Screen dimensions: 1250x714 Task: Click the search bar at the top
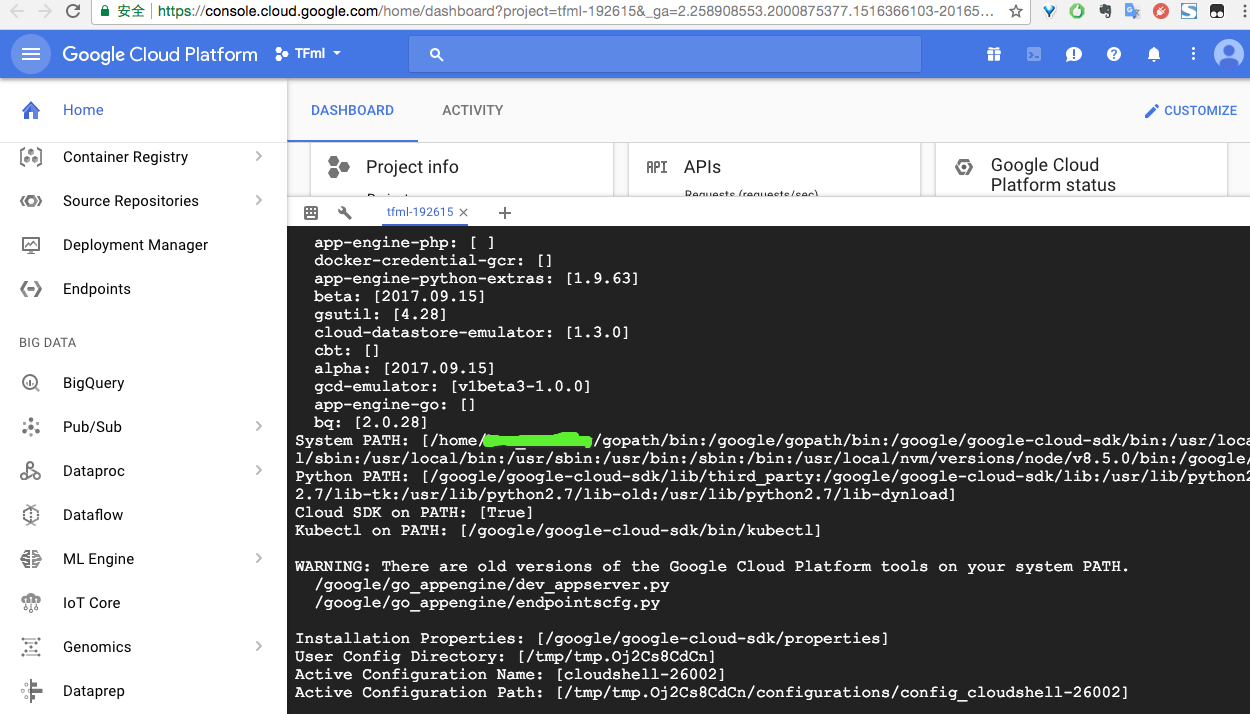click(664, 53)
